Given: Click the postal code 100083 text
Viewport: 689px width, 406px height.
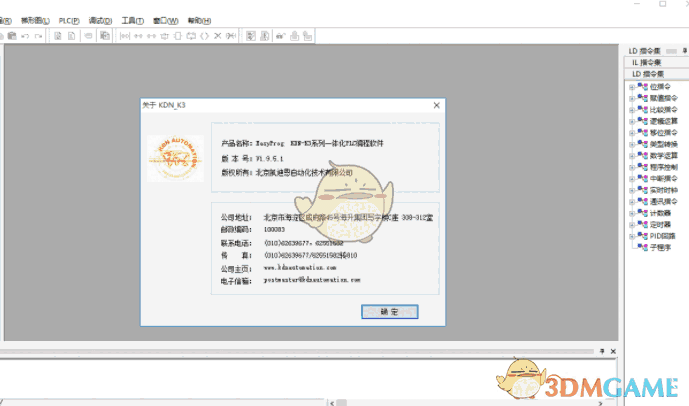Looking at the screenshot, I should coord(274,229).
